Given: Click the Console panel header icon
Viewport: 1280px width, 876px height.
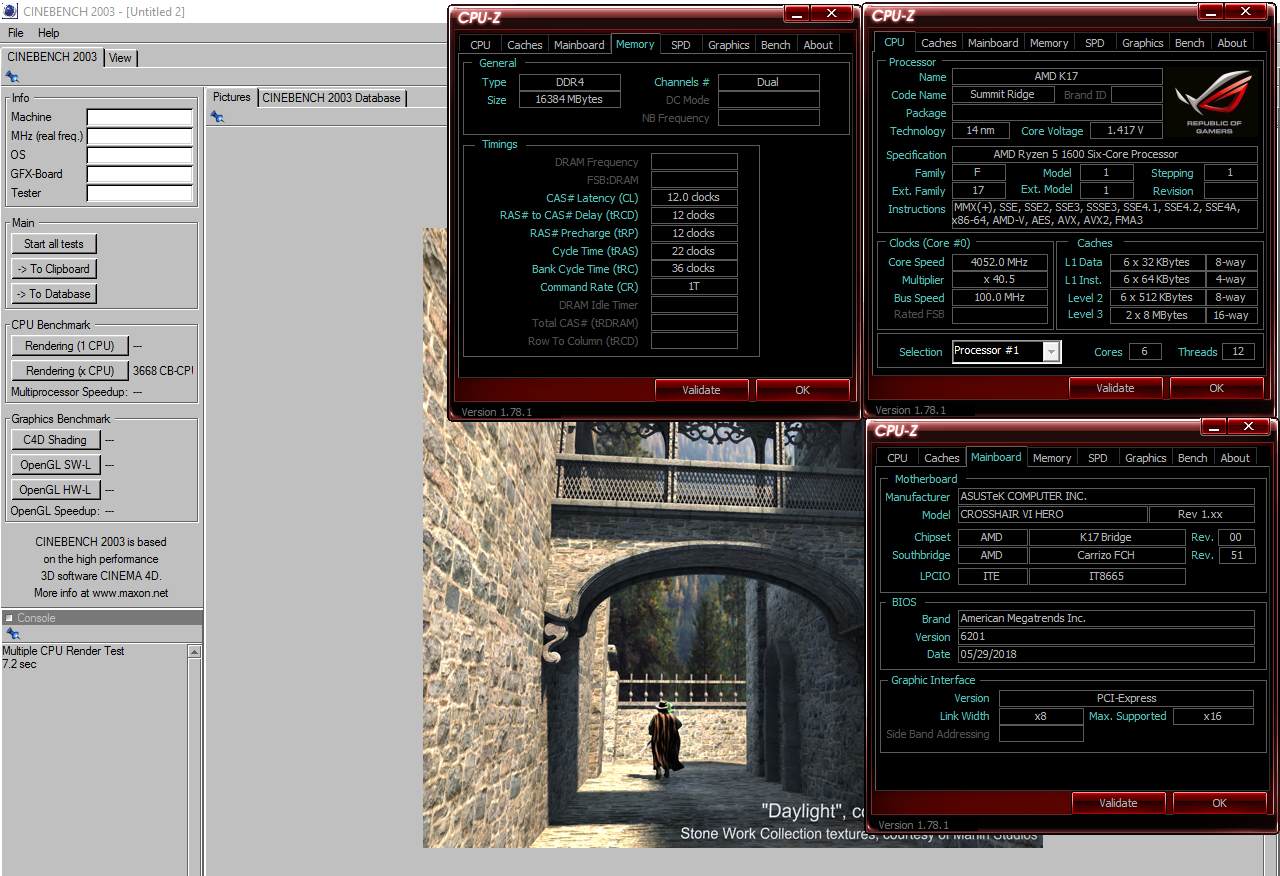Looking at the screenshot, I should pos(9,618).
